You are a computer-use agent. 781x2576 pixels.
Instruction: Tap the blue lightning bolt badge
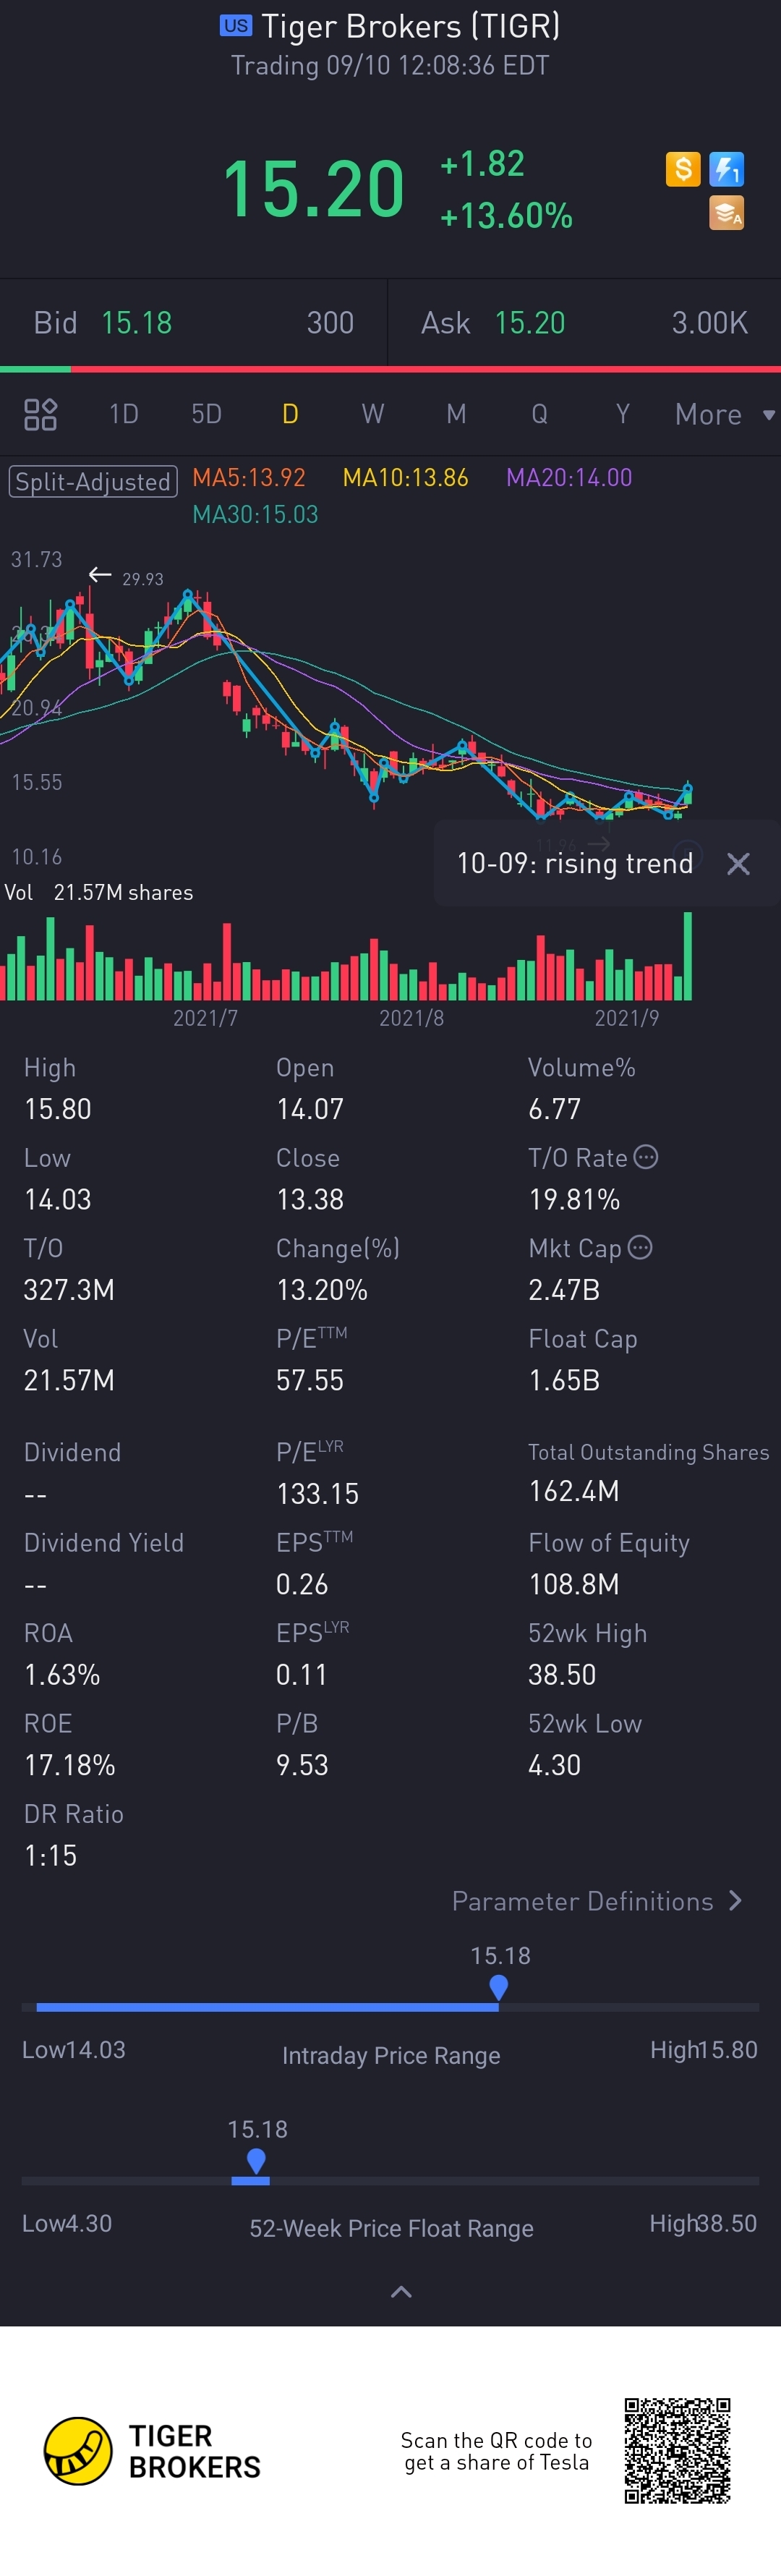[x=726, y=169]
